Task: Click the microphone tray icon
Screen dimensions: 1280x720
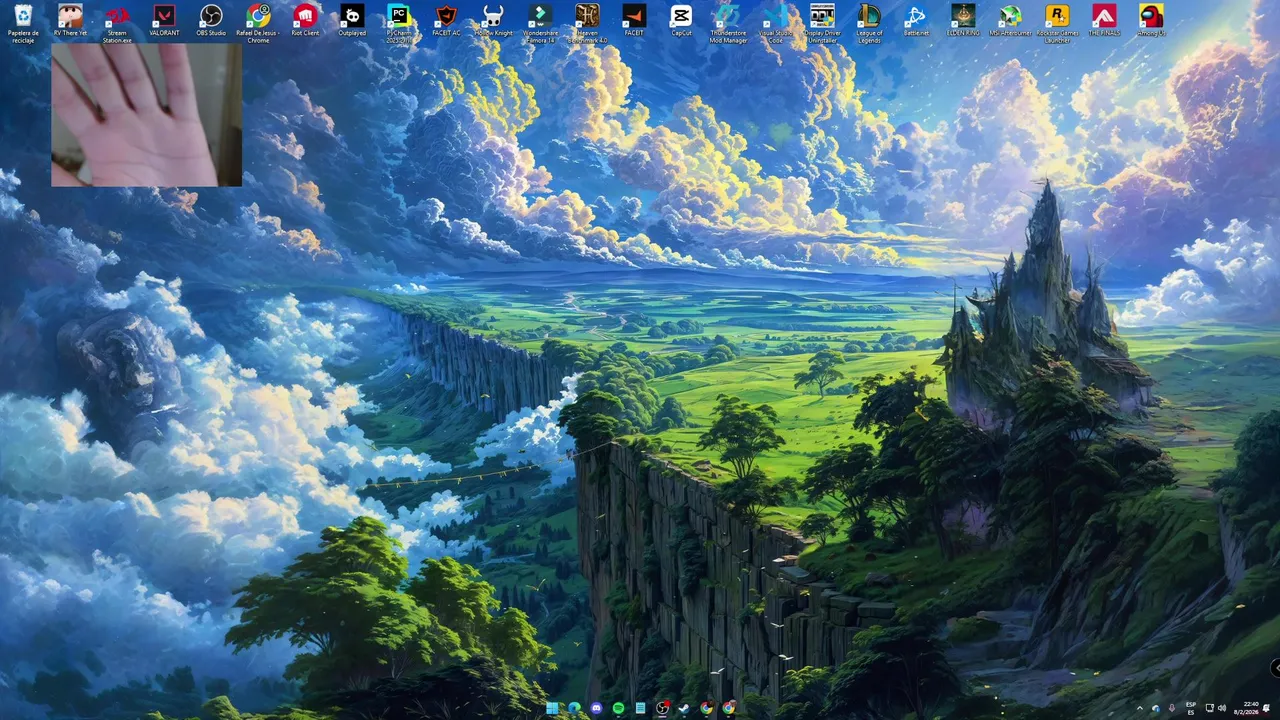Action: tap(1172, 708)
